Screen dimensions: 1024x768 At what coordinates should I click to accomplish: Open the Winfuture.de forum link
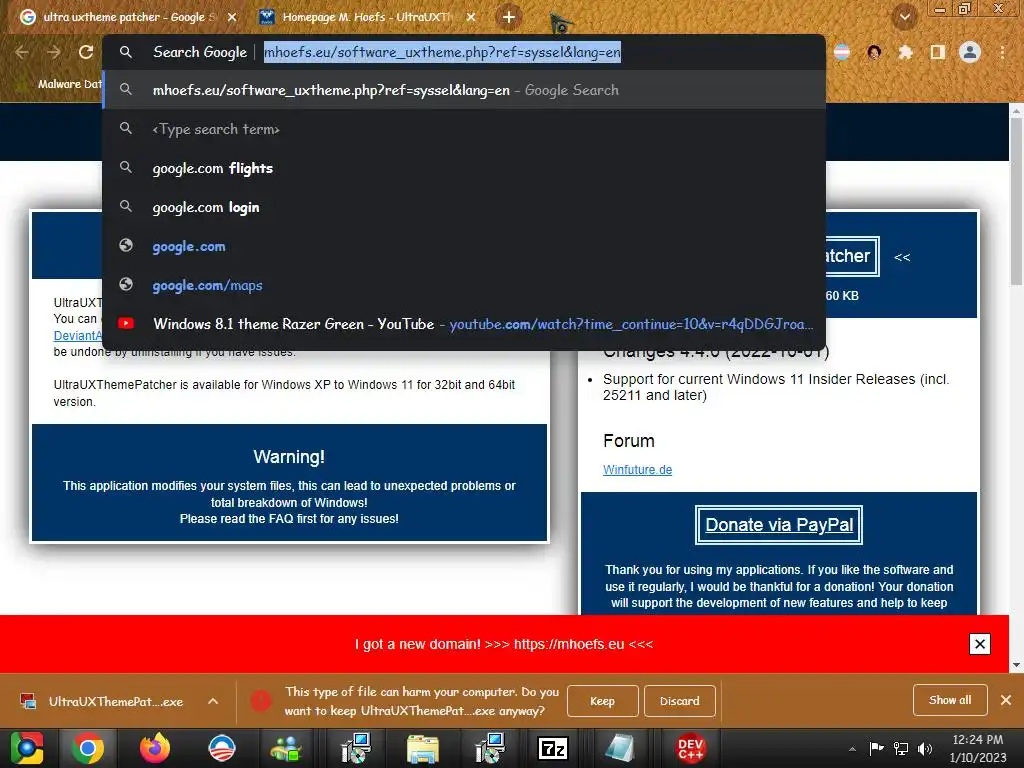click(637, 470)
